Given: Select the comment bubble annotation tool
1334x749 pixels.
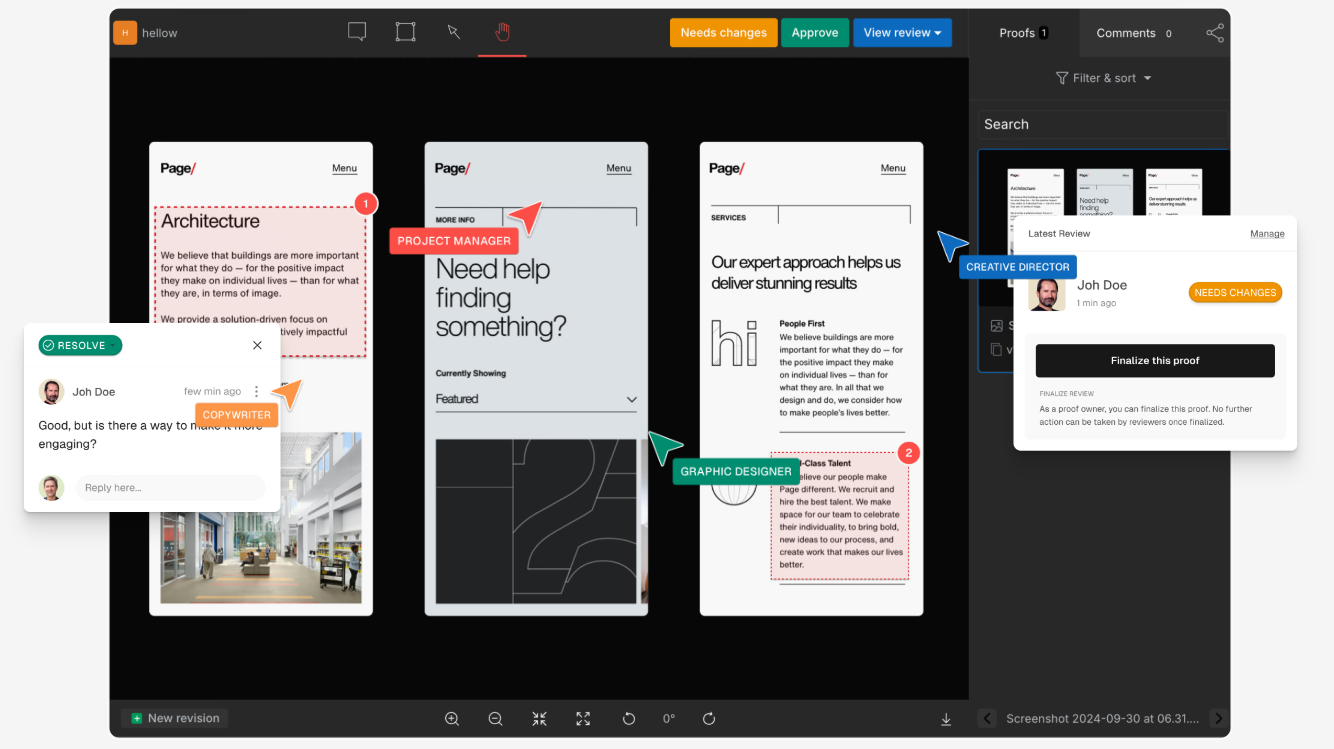Looking at the screenshot, I should coord(357,32).
